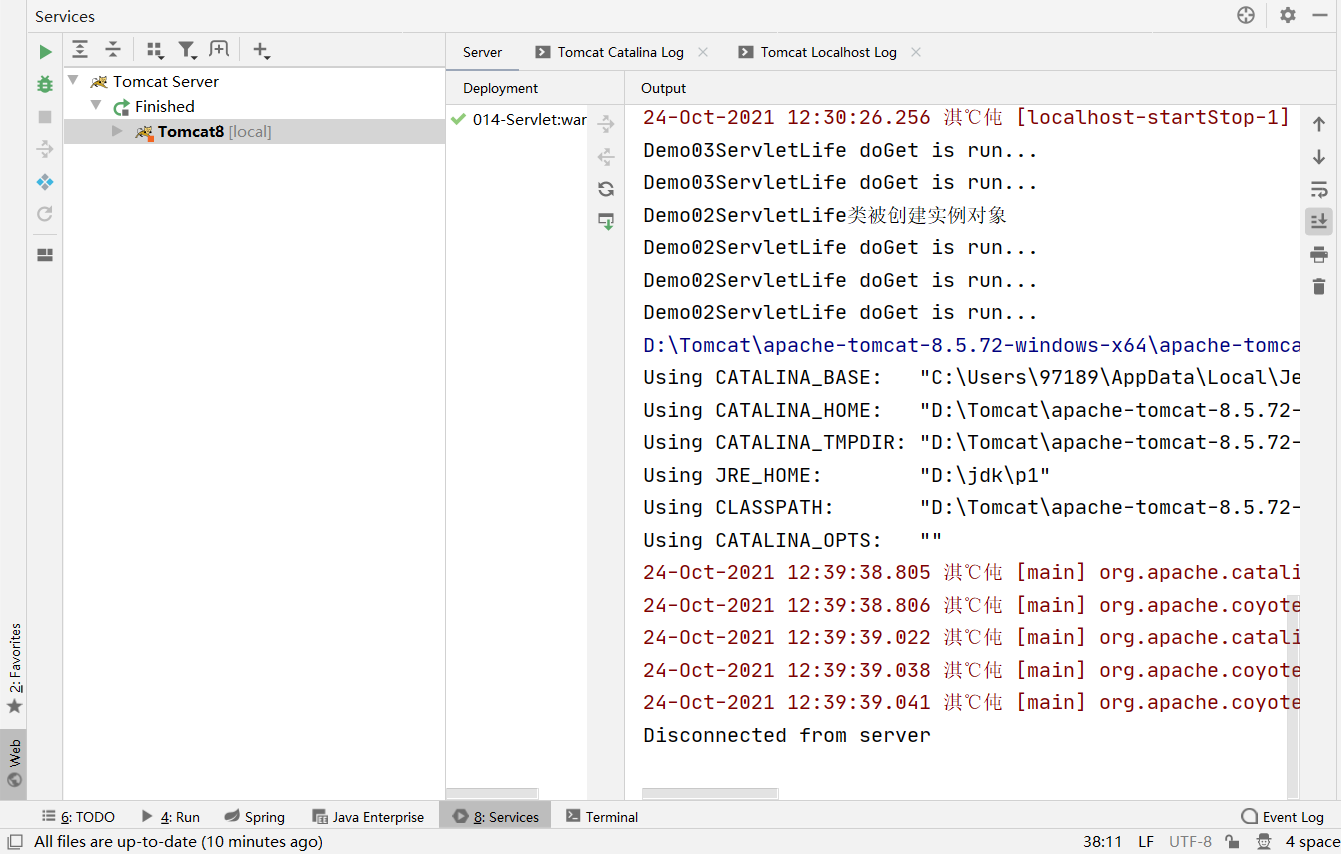The height and width of the screenshot is (854, 1341).
Task: Toggle the read-only lock icon
Action: [1233, 842]
